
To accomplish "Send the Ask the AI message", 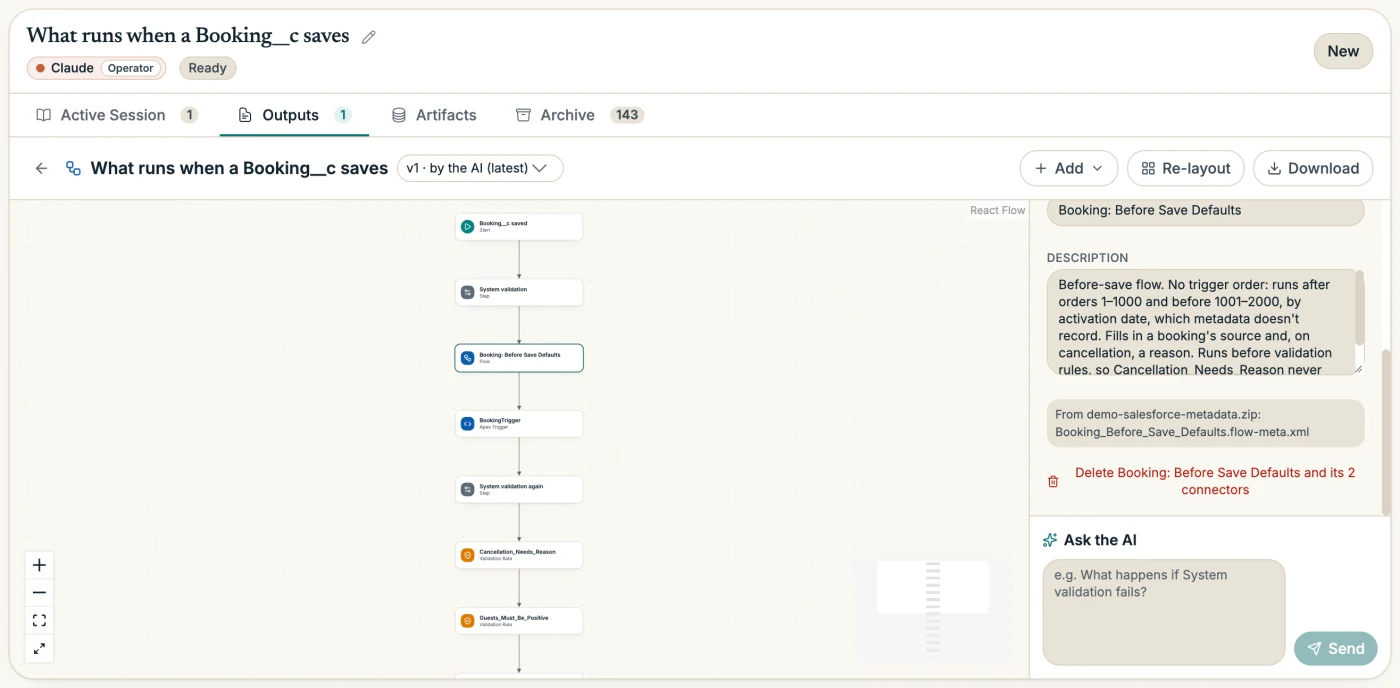I will point(1335,649).
